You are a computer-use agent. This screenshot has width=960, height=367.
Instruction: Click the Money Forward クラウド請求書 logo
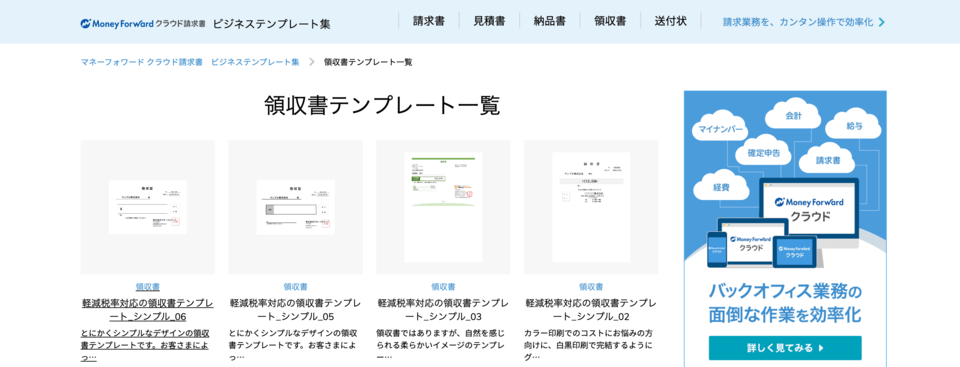(143, 24)
